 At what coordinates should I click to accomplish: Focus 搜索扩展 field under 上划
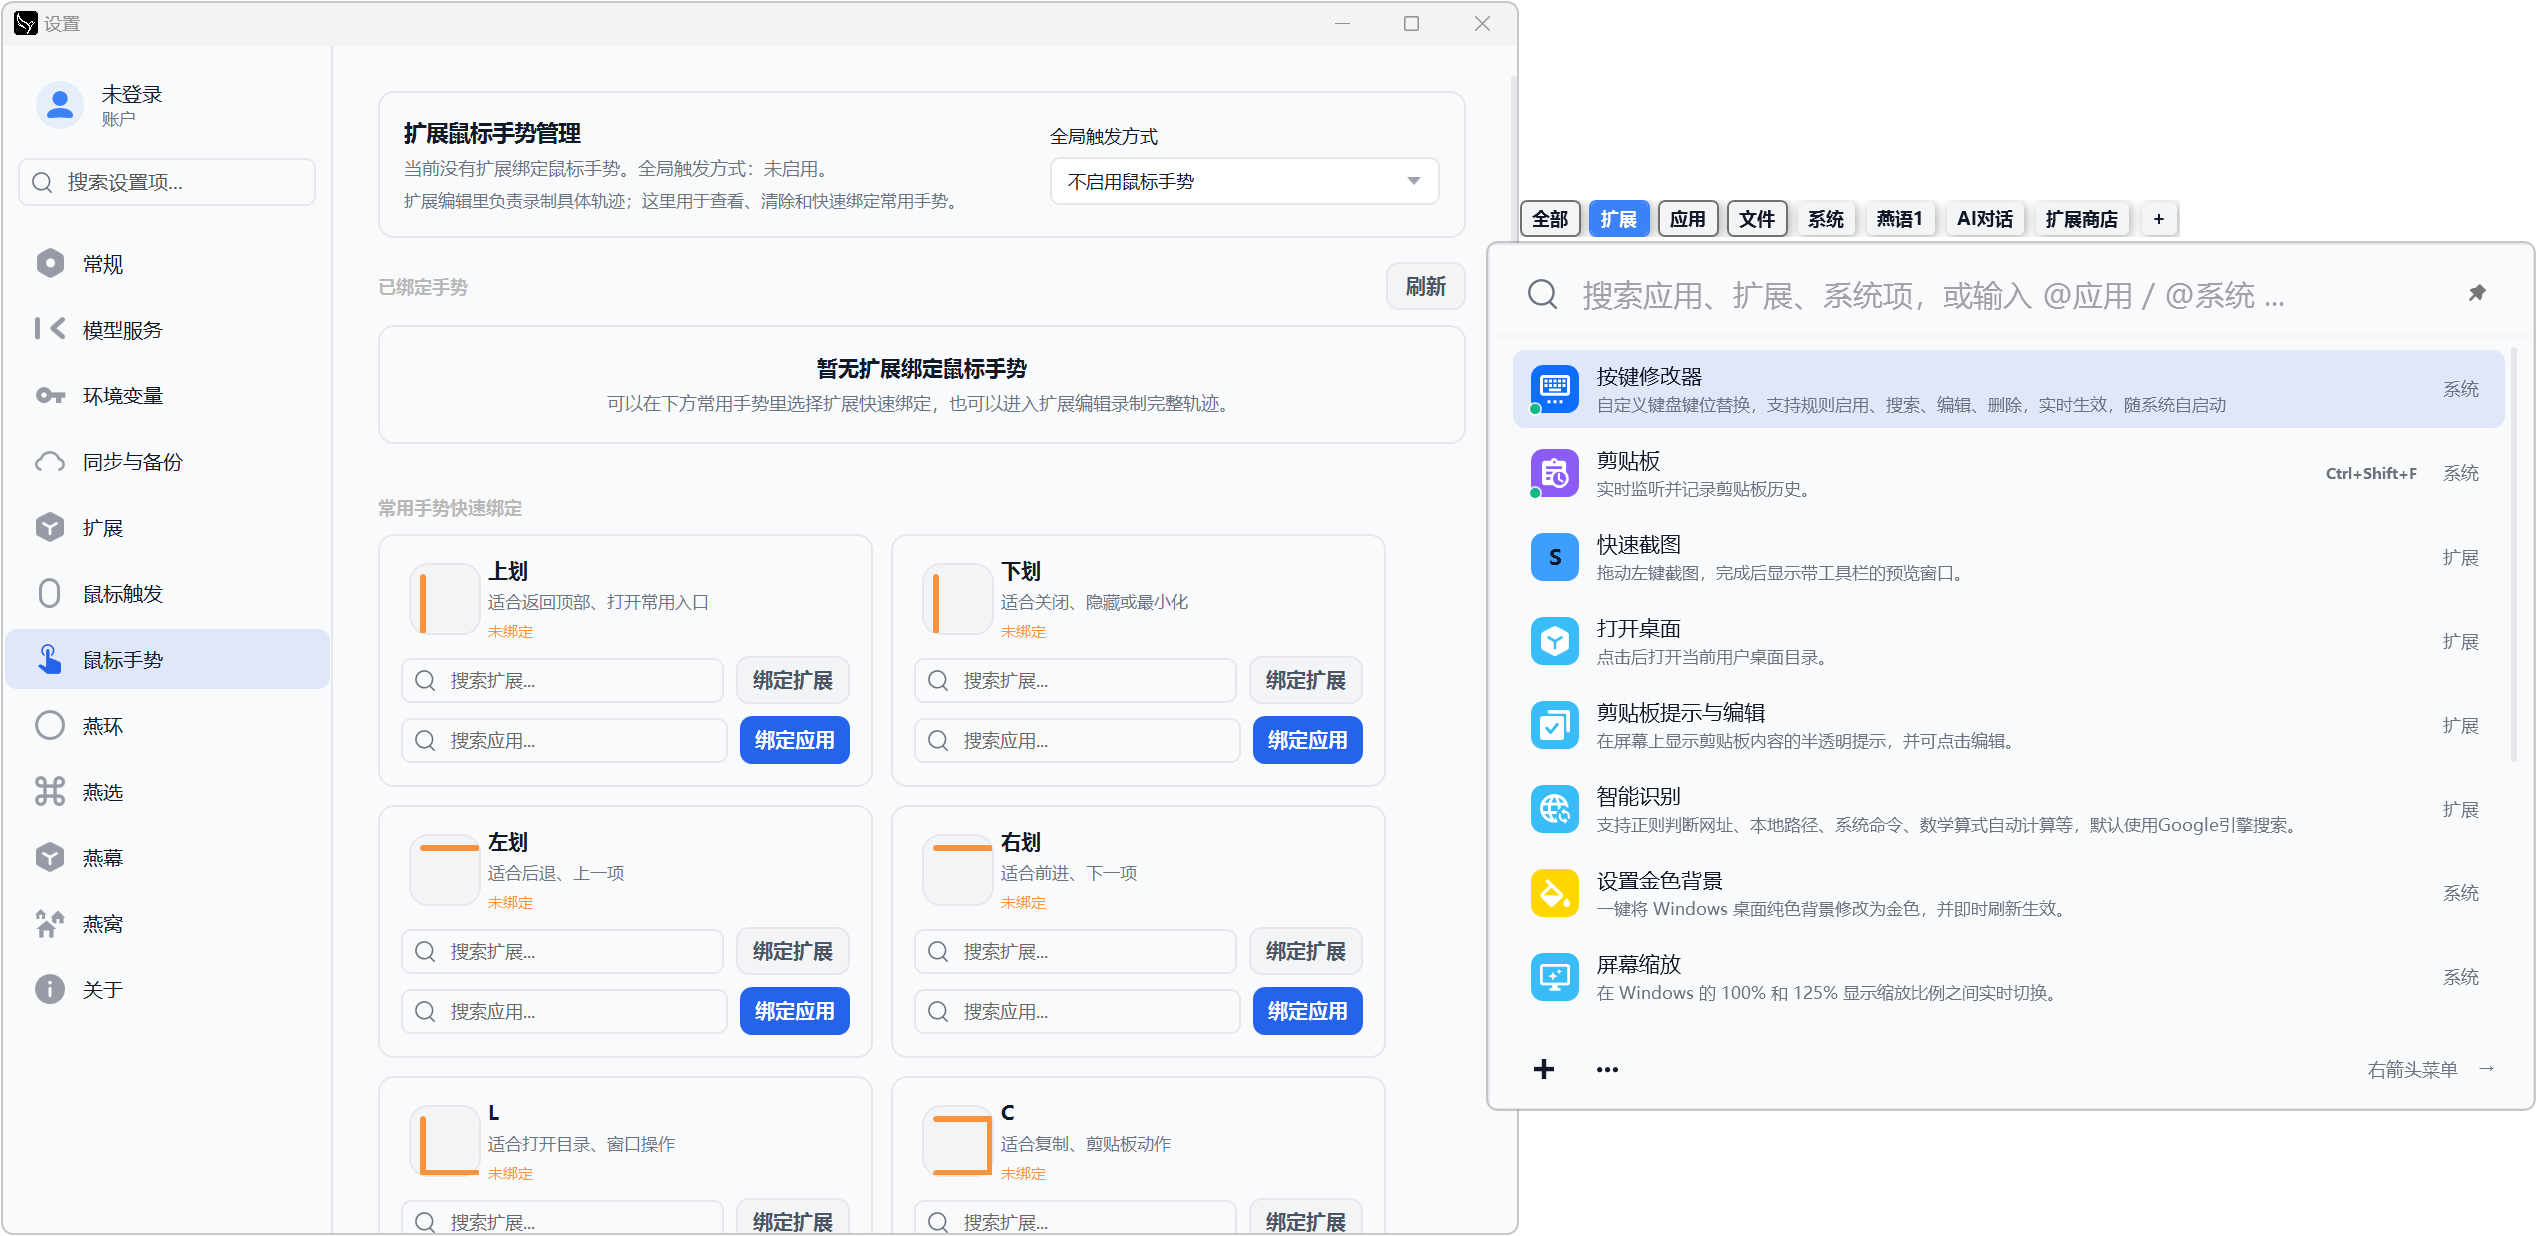click(x=562, y=681)
